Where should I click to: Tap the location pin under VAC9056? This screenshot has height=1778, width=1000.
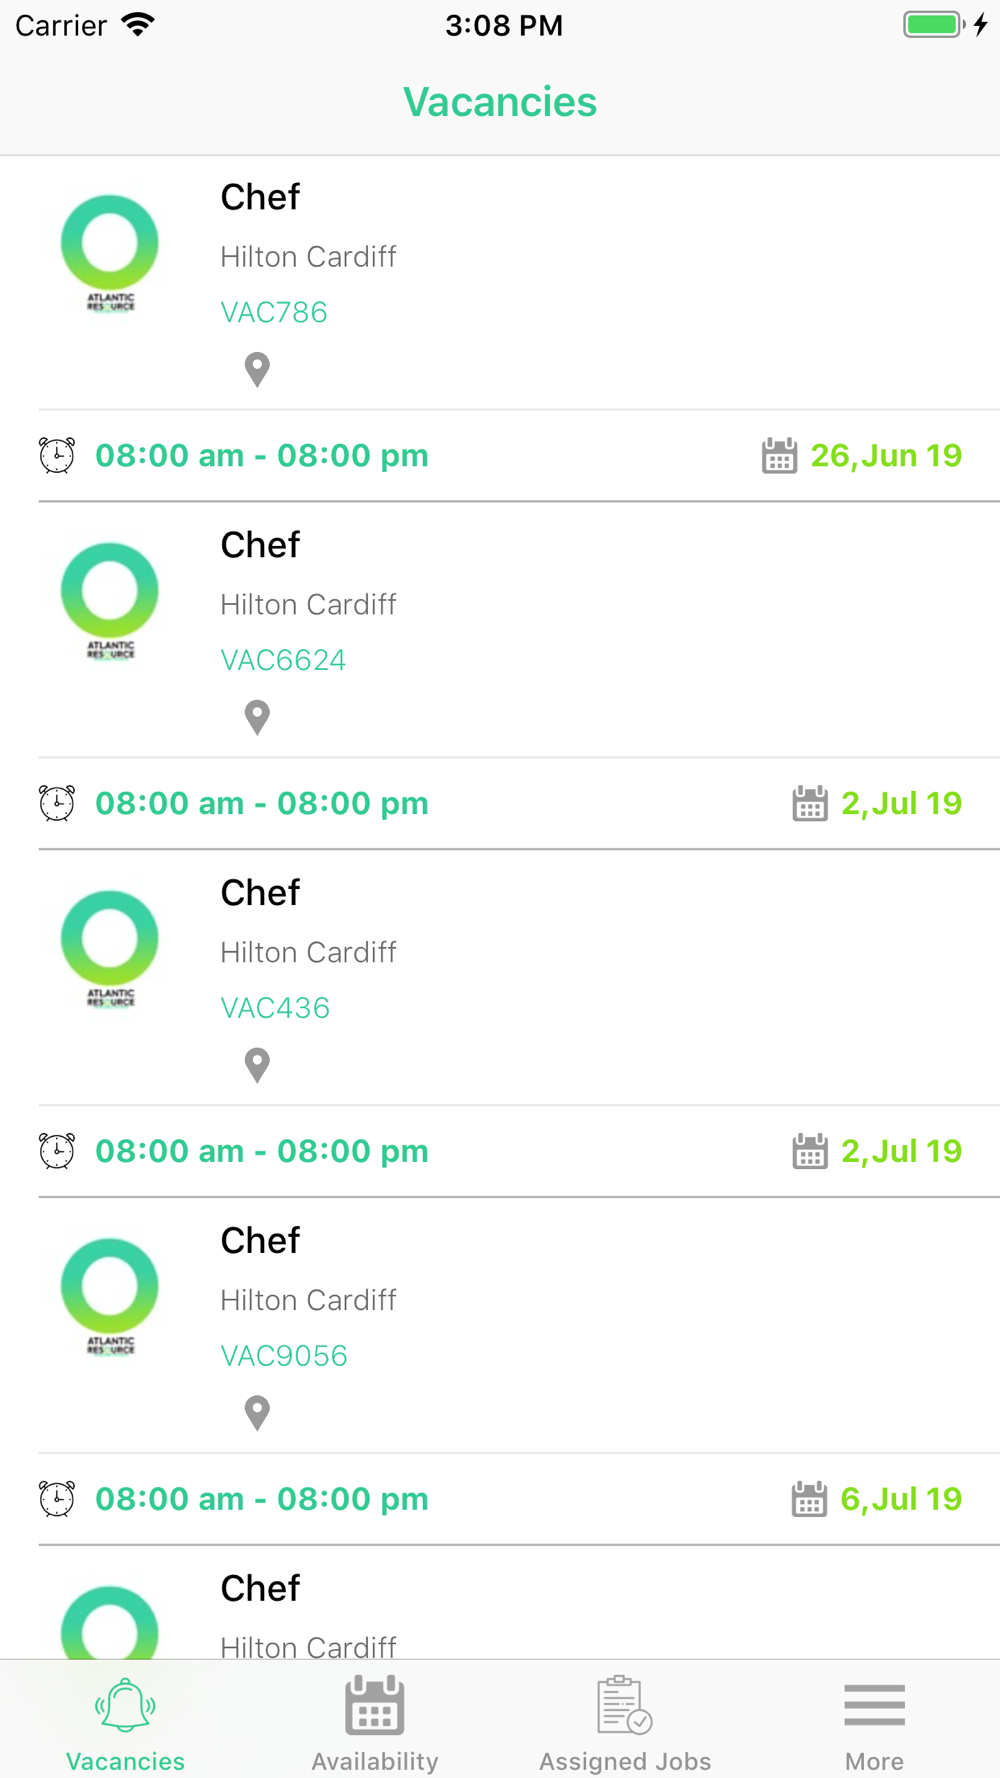[257, 1413]
